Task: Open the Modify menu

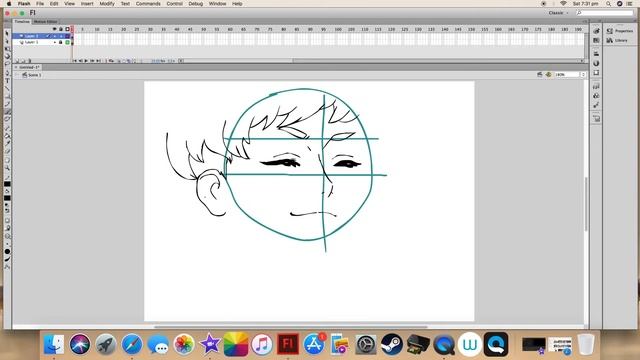Action: (x=107, y=4)
